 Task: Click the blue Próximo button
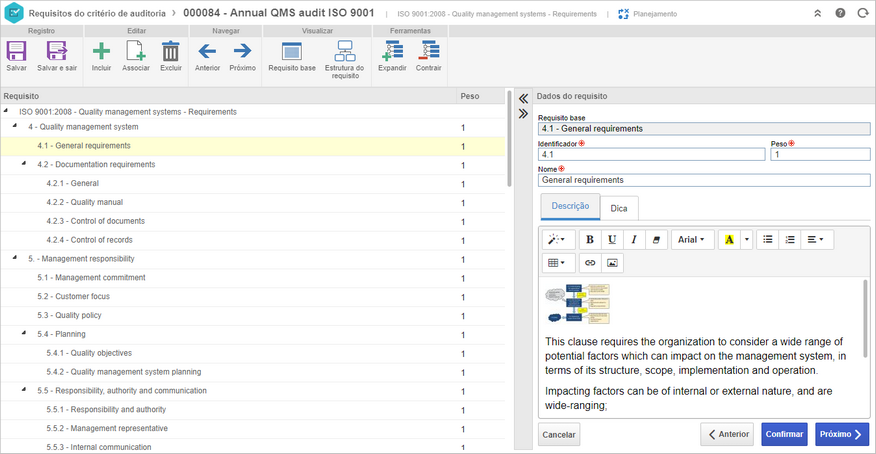click(x=842, y=434)
